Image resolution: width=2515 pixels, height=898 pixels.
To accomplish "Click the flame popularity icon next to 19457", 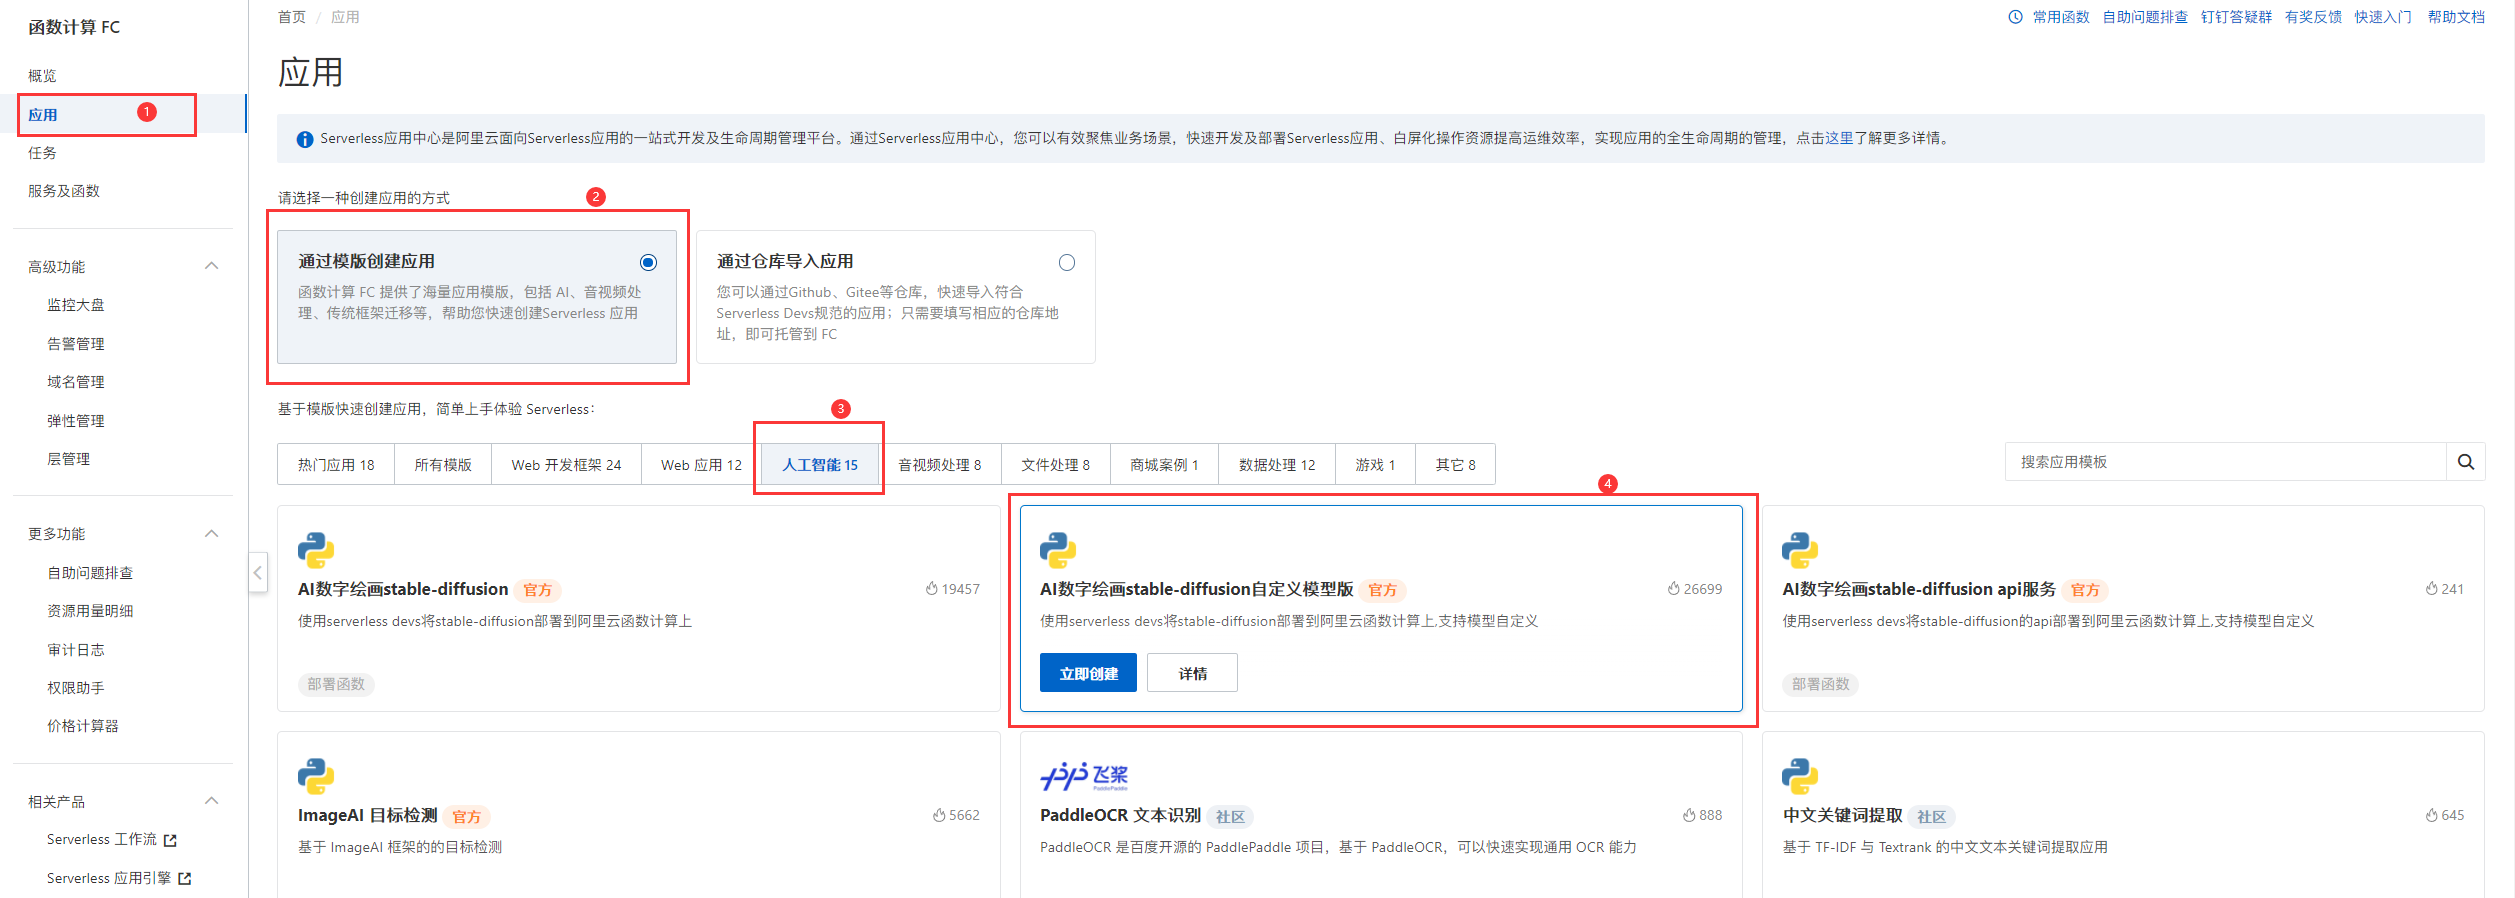I will tap(931, 589).
